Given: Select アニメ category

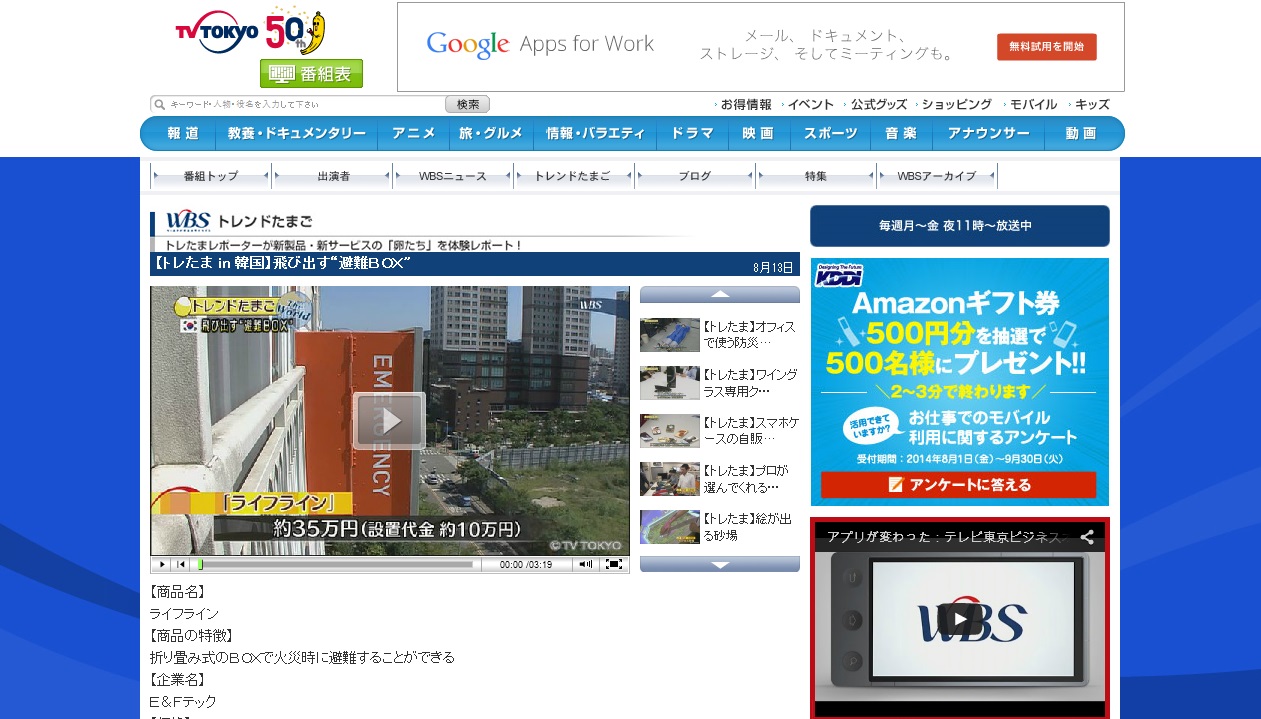Looking at the screenshot, I should tap(413, 133).
